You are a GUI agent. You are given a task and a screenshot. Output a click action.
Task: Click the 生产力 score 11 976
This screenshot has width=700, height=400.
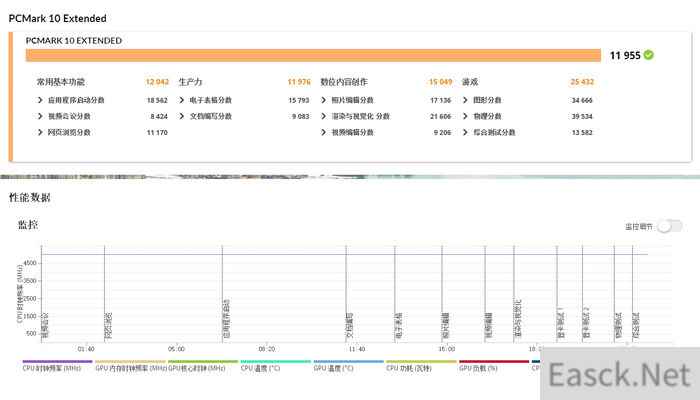pos(299,82)
